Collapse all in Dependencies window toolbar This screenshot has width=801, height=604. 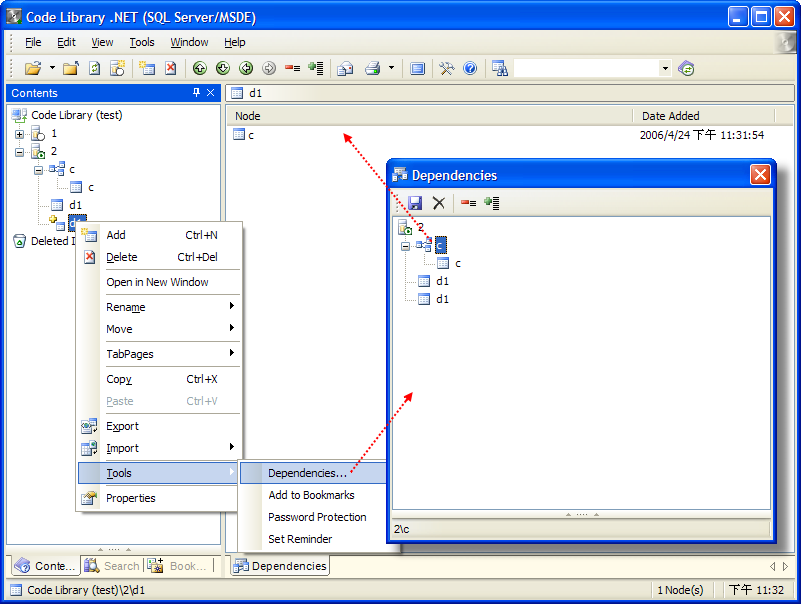tap(468, 203)
